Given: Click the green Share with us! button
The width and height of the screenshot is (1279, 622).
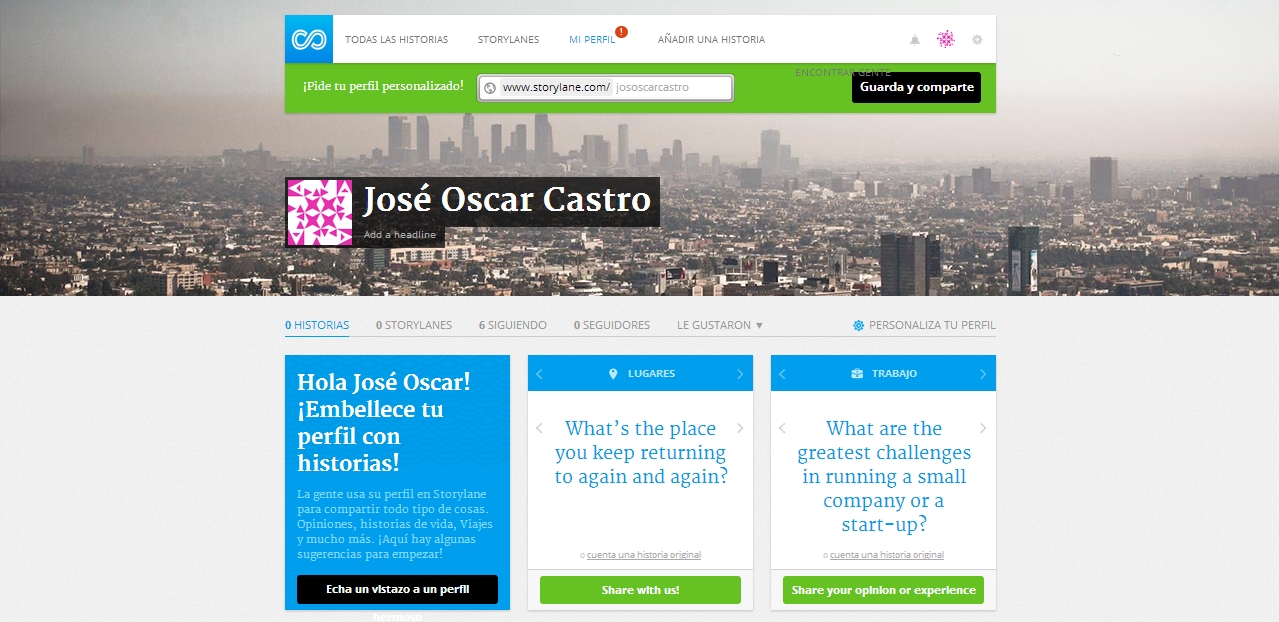Looking at the screenshot, I should point(640,590).
